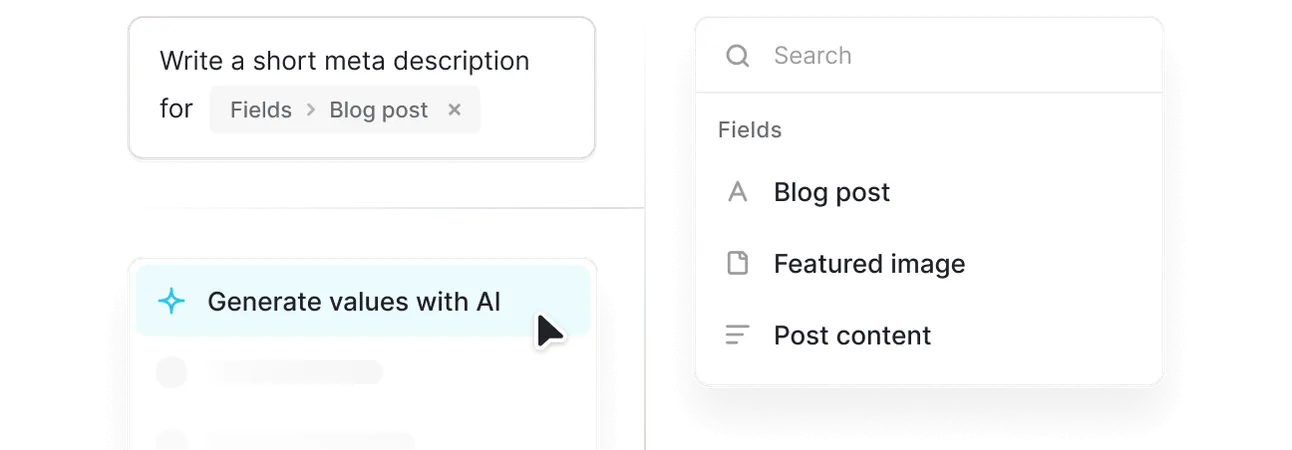1292x450 pixels.
Task: Click the first greyed placeholder bar
Action: 296,373
